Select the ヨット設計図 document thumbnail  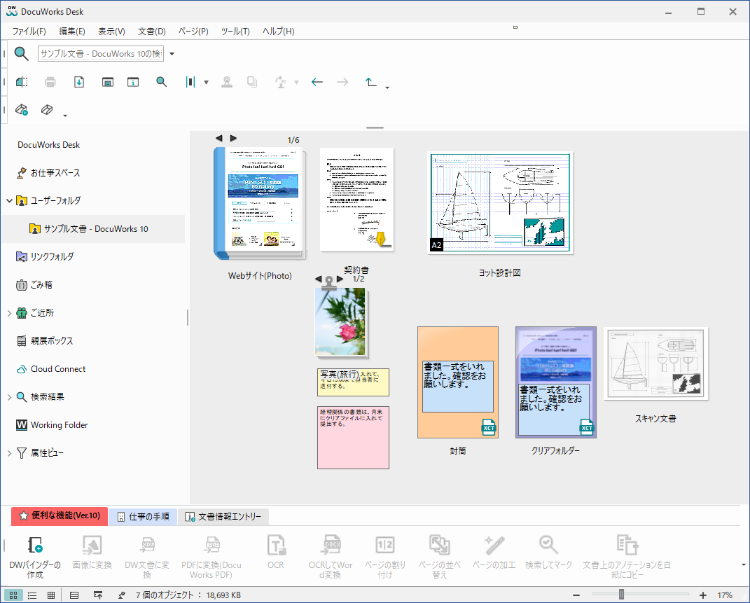click(500, 203)
